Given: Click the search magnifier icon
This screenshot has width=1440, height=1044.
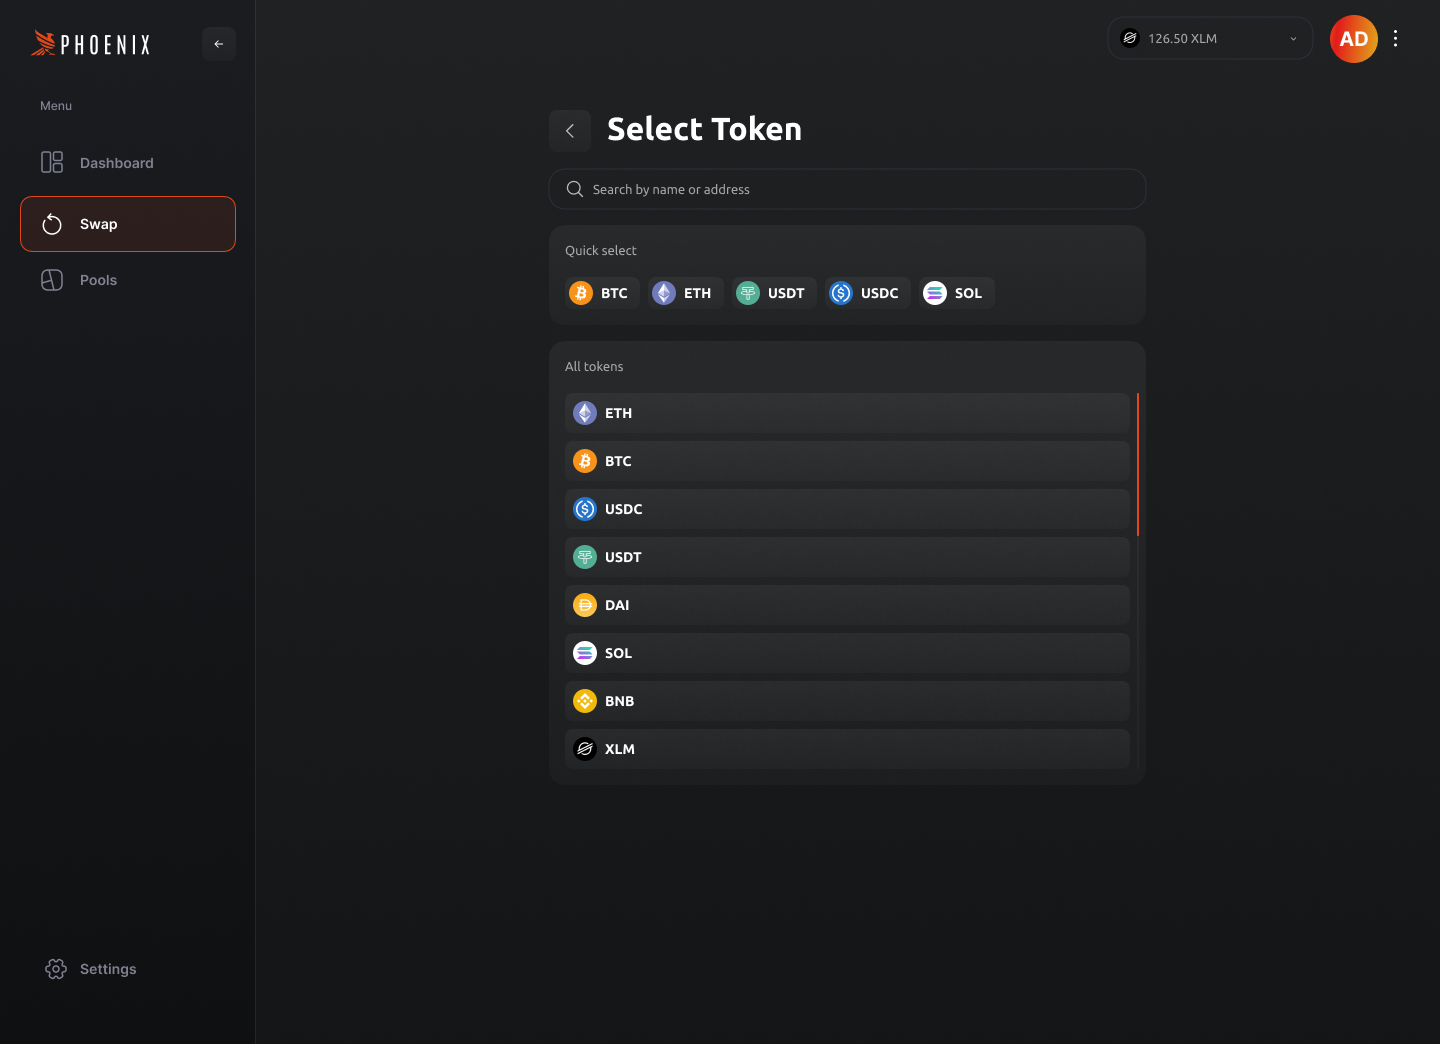Looking at the screenshot, I should (x=575, y=189).
